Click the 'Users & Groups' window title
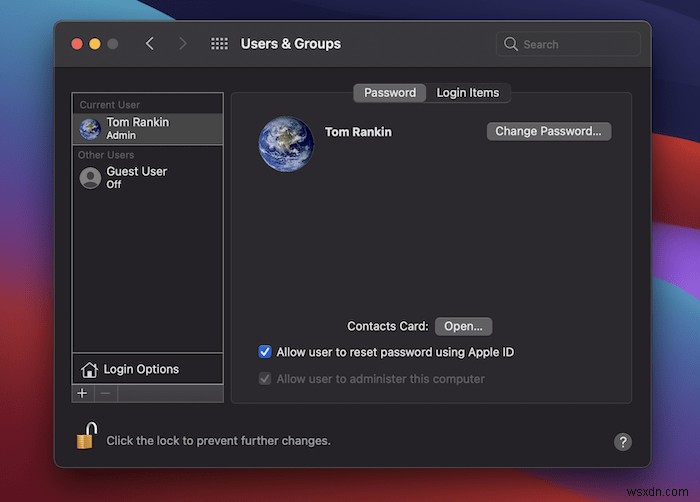700x502 pixels. point(291,44)
